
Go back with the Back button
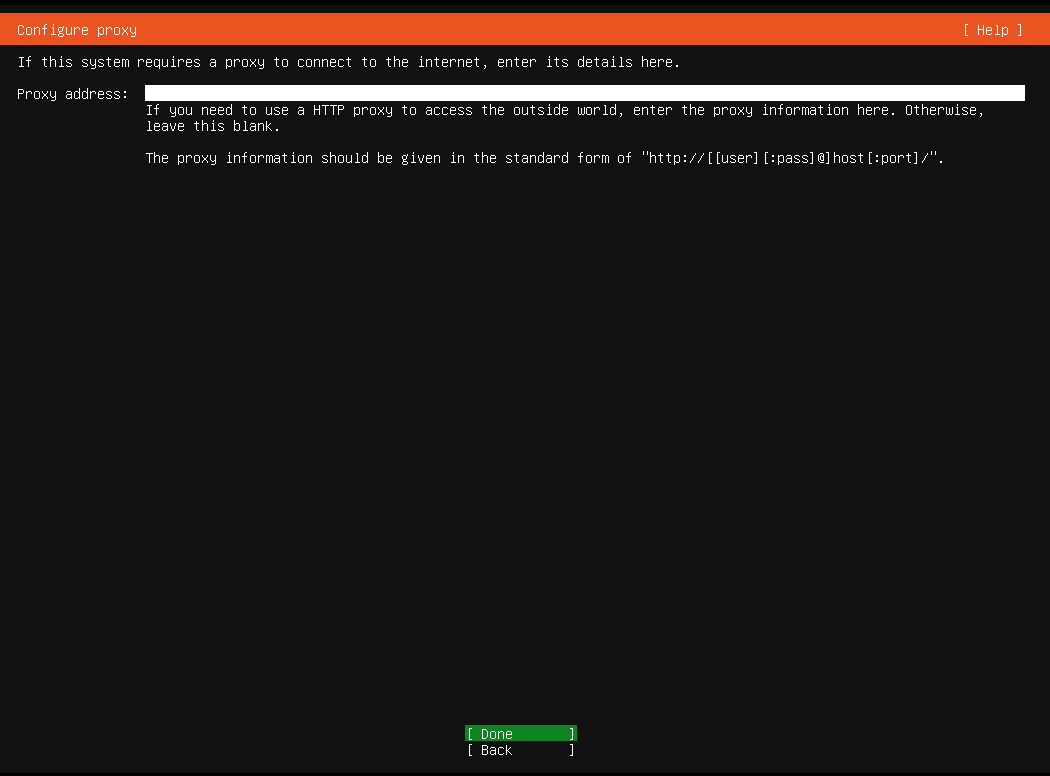click(520, 750)
